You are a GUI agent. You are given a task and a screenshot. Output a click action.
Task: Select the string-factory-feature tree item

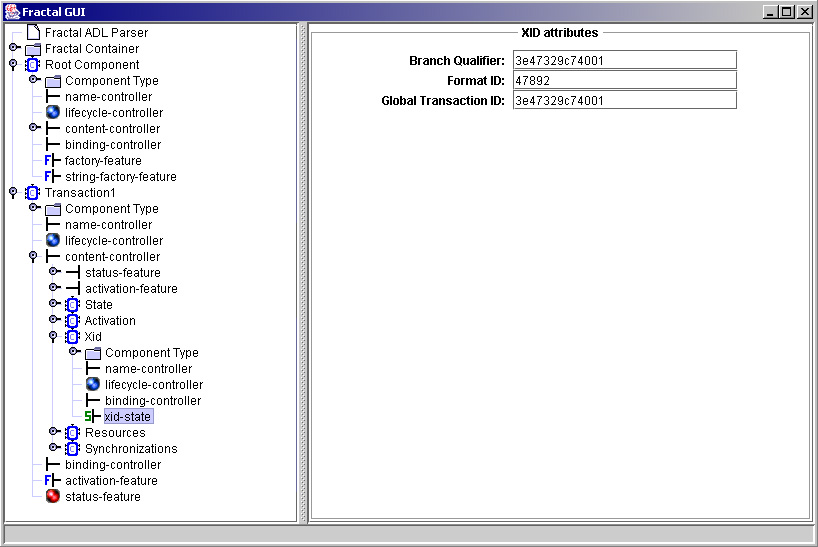pyautogui.click(x=120, y=177)
